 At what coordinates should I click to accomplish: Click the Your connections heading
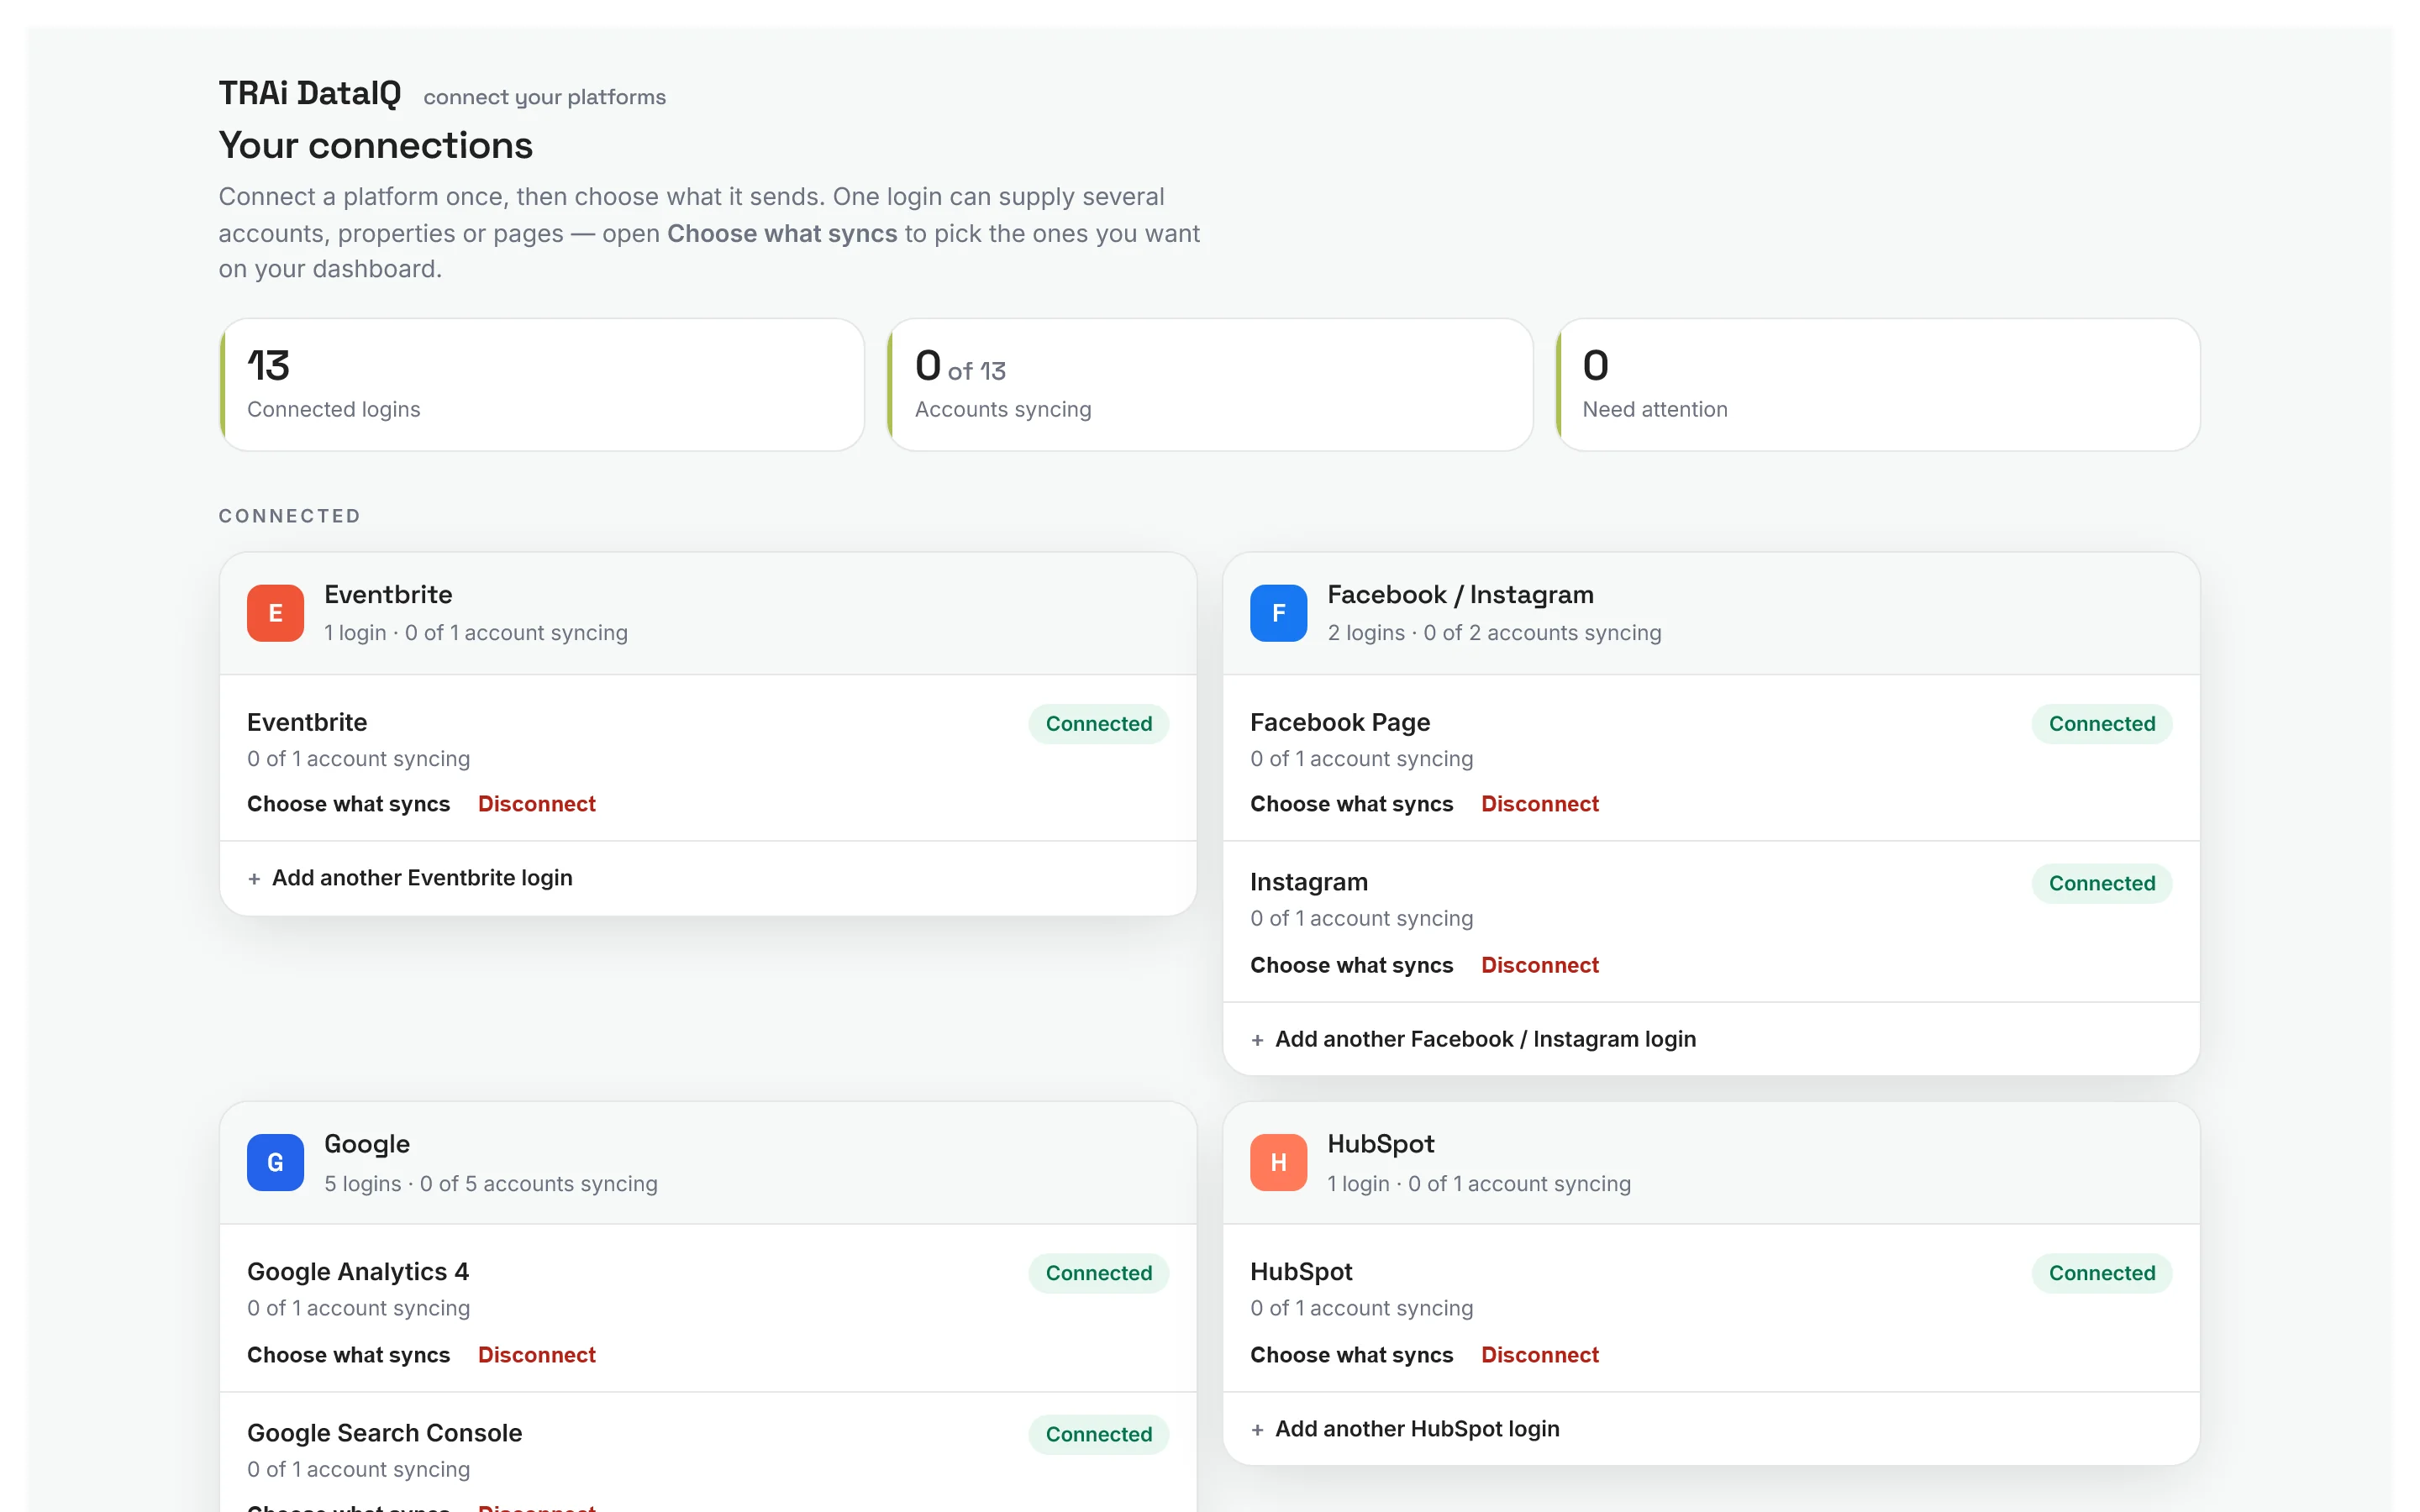click(376, 146)
